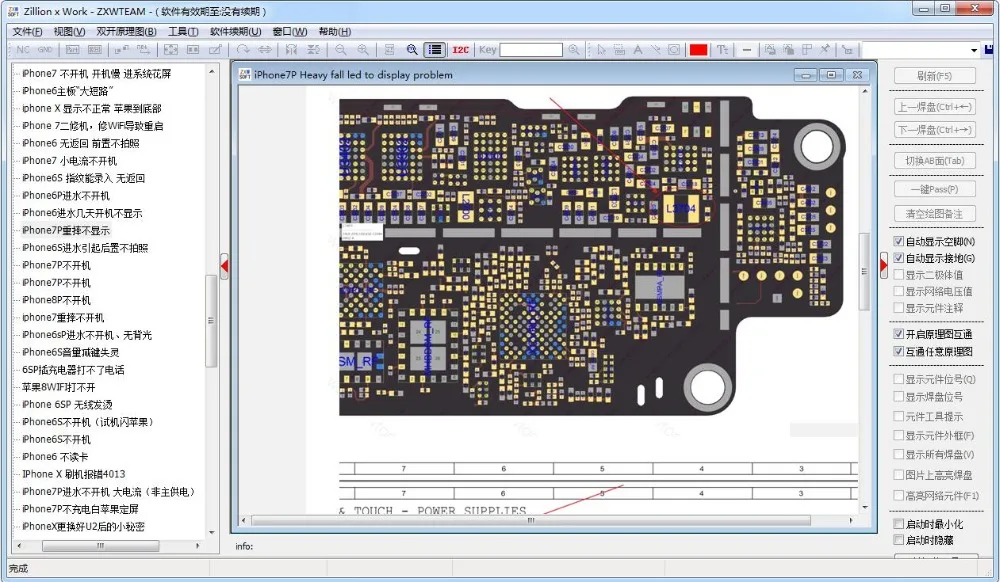Enable 启动时最小化 checkbox
Viewport: 1000px width, 582px height.
click(899, 523)
